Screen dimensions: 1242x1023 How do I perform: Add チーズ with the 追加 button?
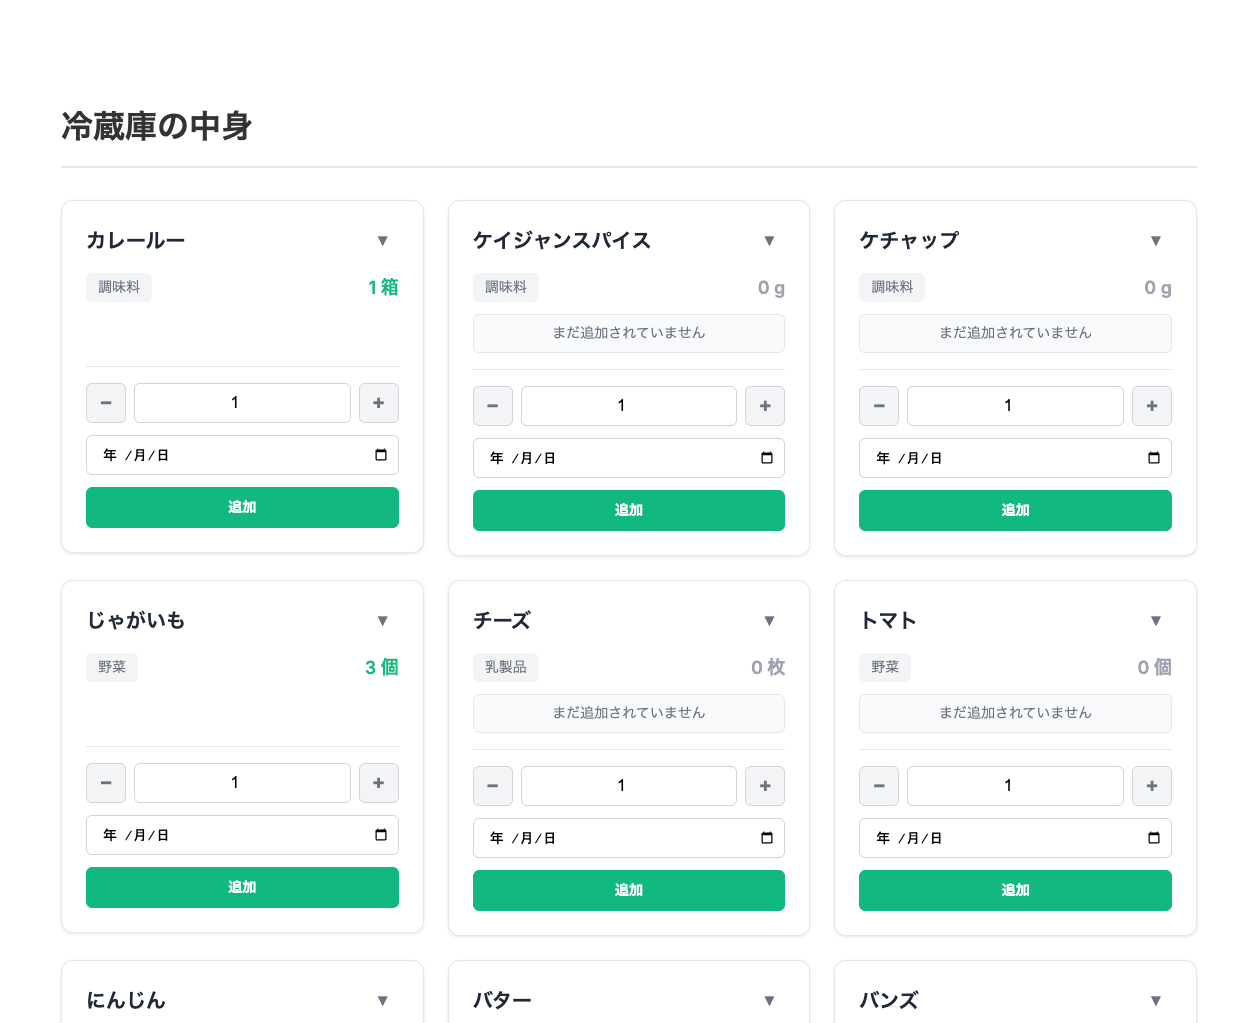click(628, 890)
